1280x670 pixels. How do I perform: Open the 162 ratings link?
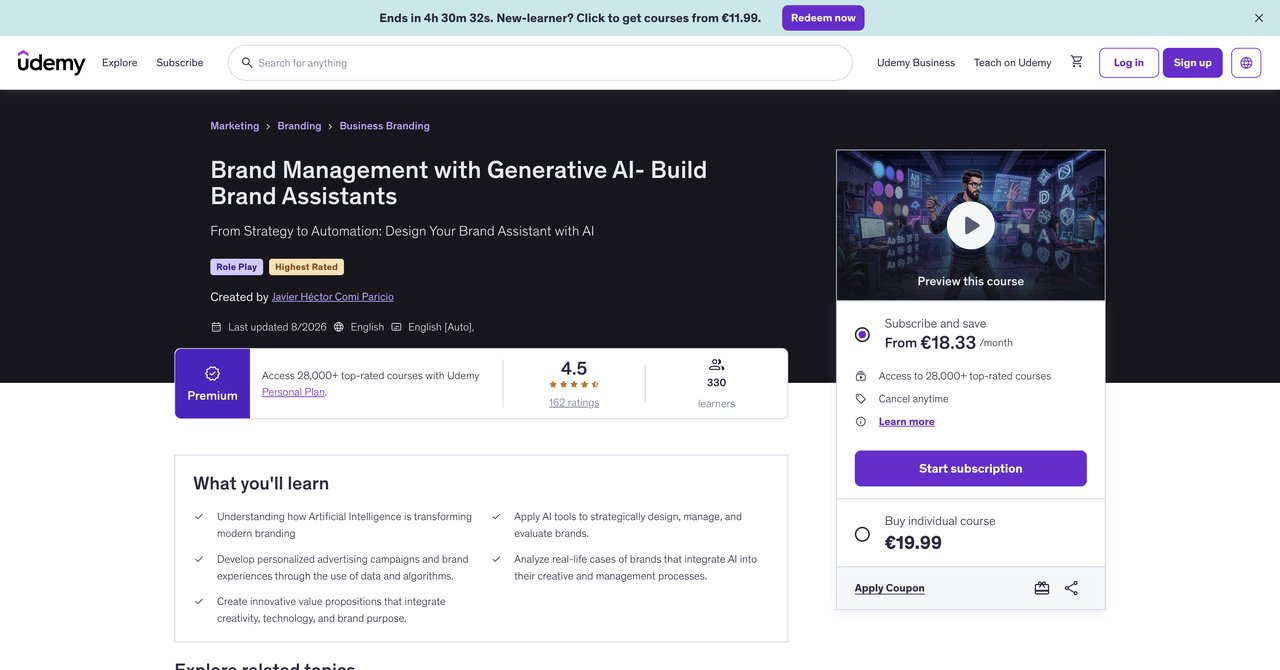pyautogui.click(x=574, y=403)
